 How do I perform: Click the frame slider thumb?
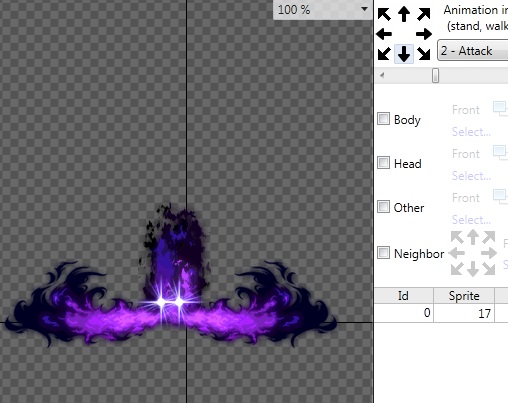coord(435,75)
